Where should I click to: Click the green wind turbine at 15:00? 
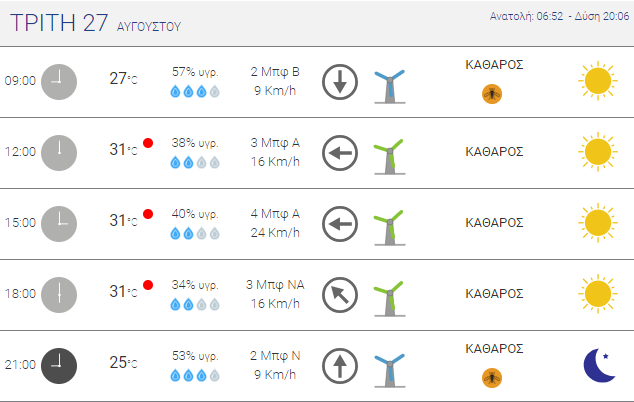pyautogui.click(x=388, y=224)
